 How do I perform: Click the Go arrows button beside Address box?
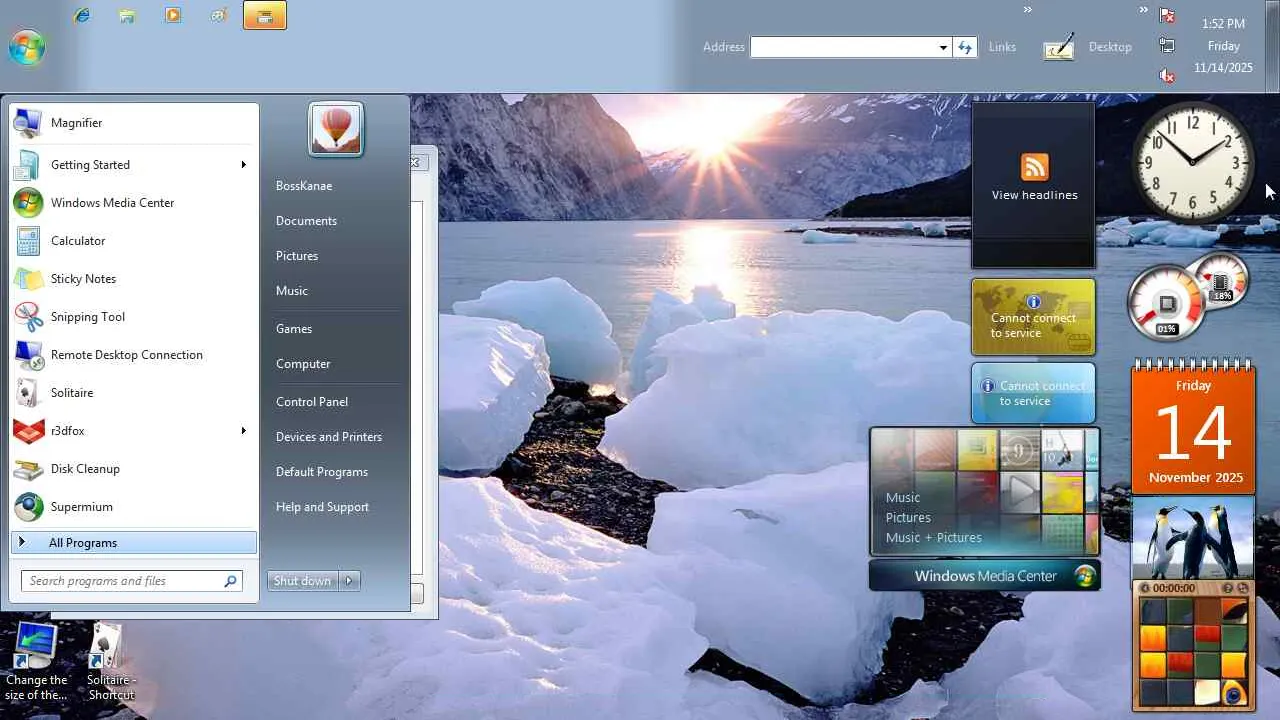click(x=965, y=47)
